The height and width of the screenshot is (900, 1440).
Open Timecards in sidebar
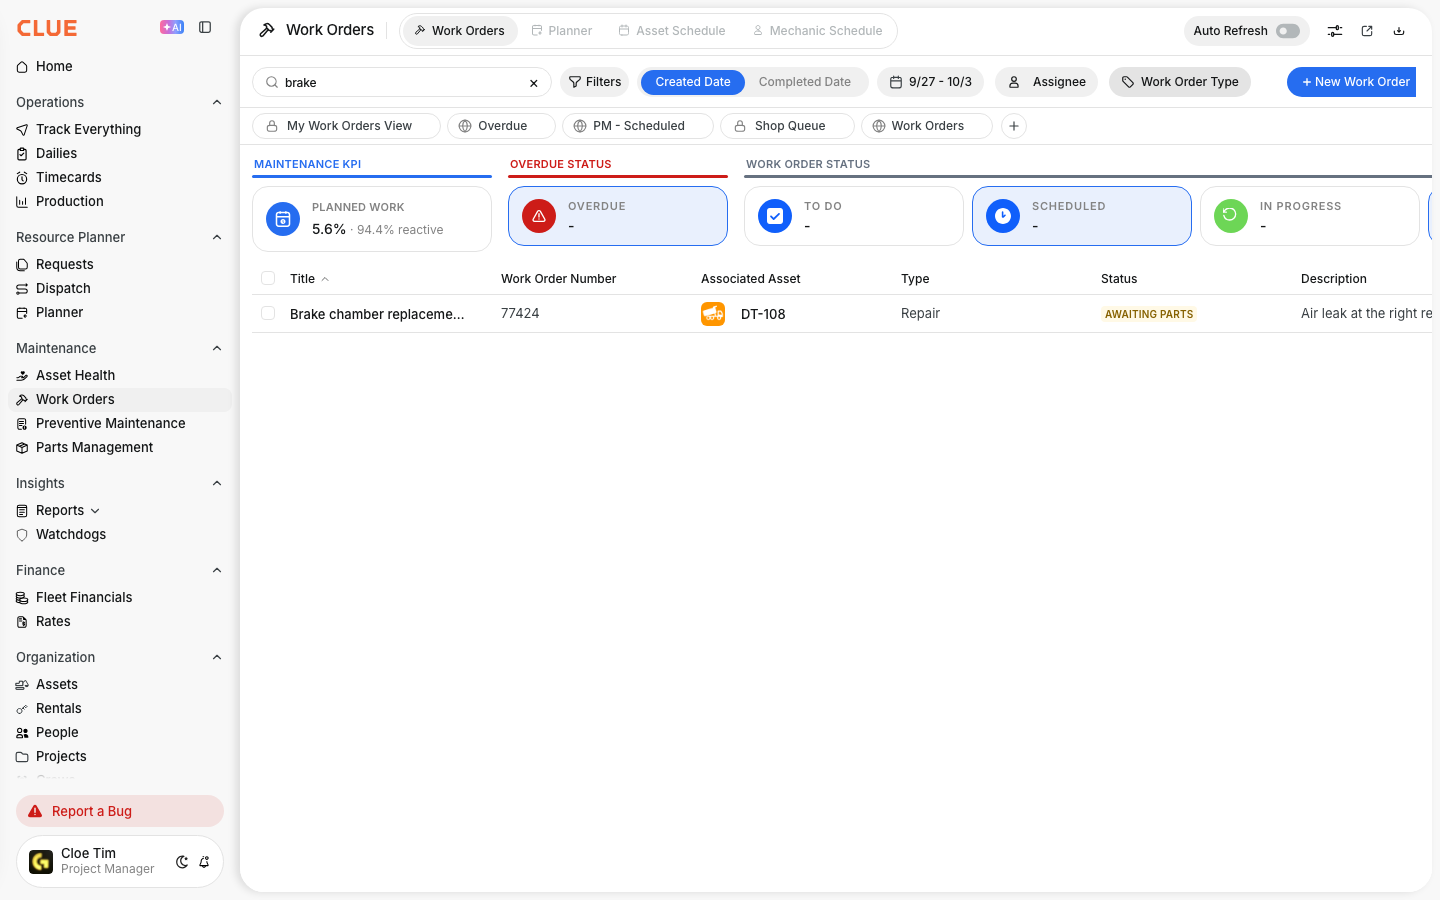pos(68,177)
